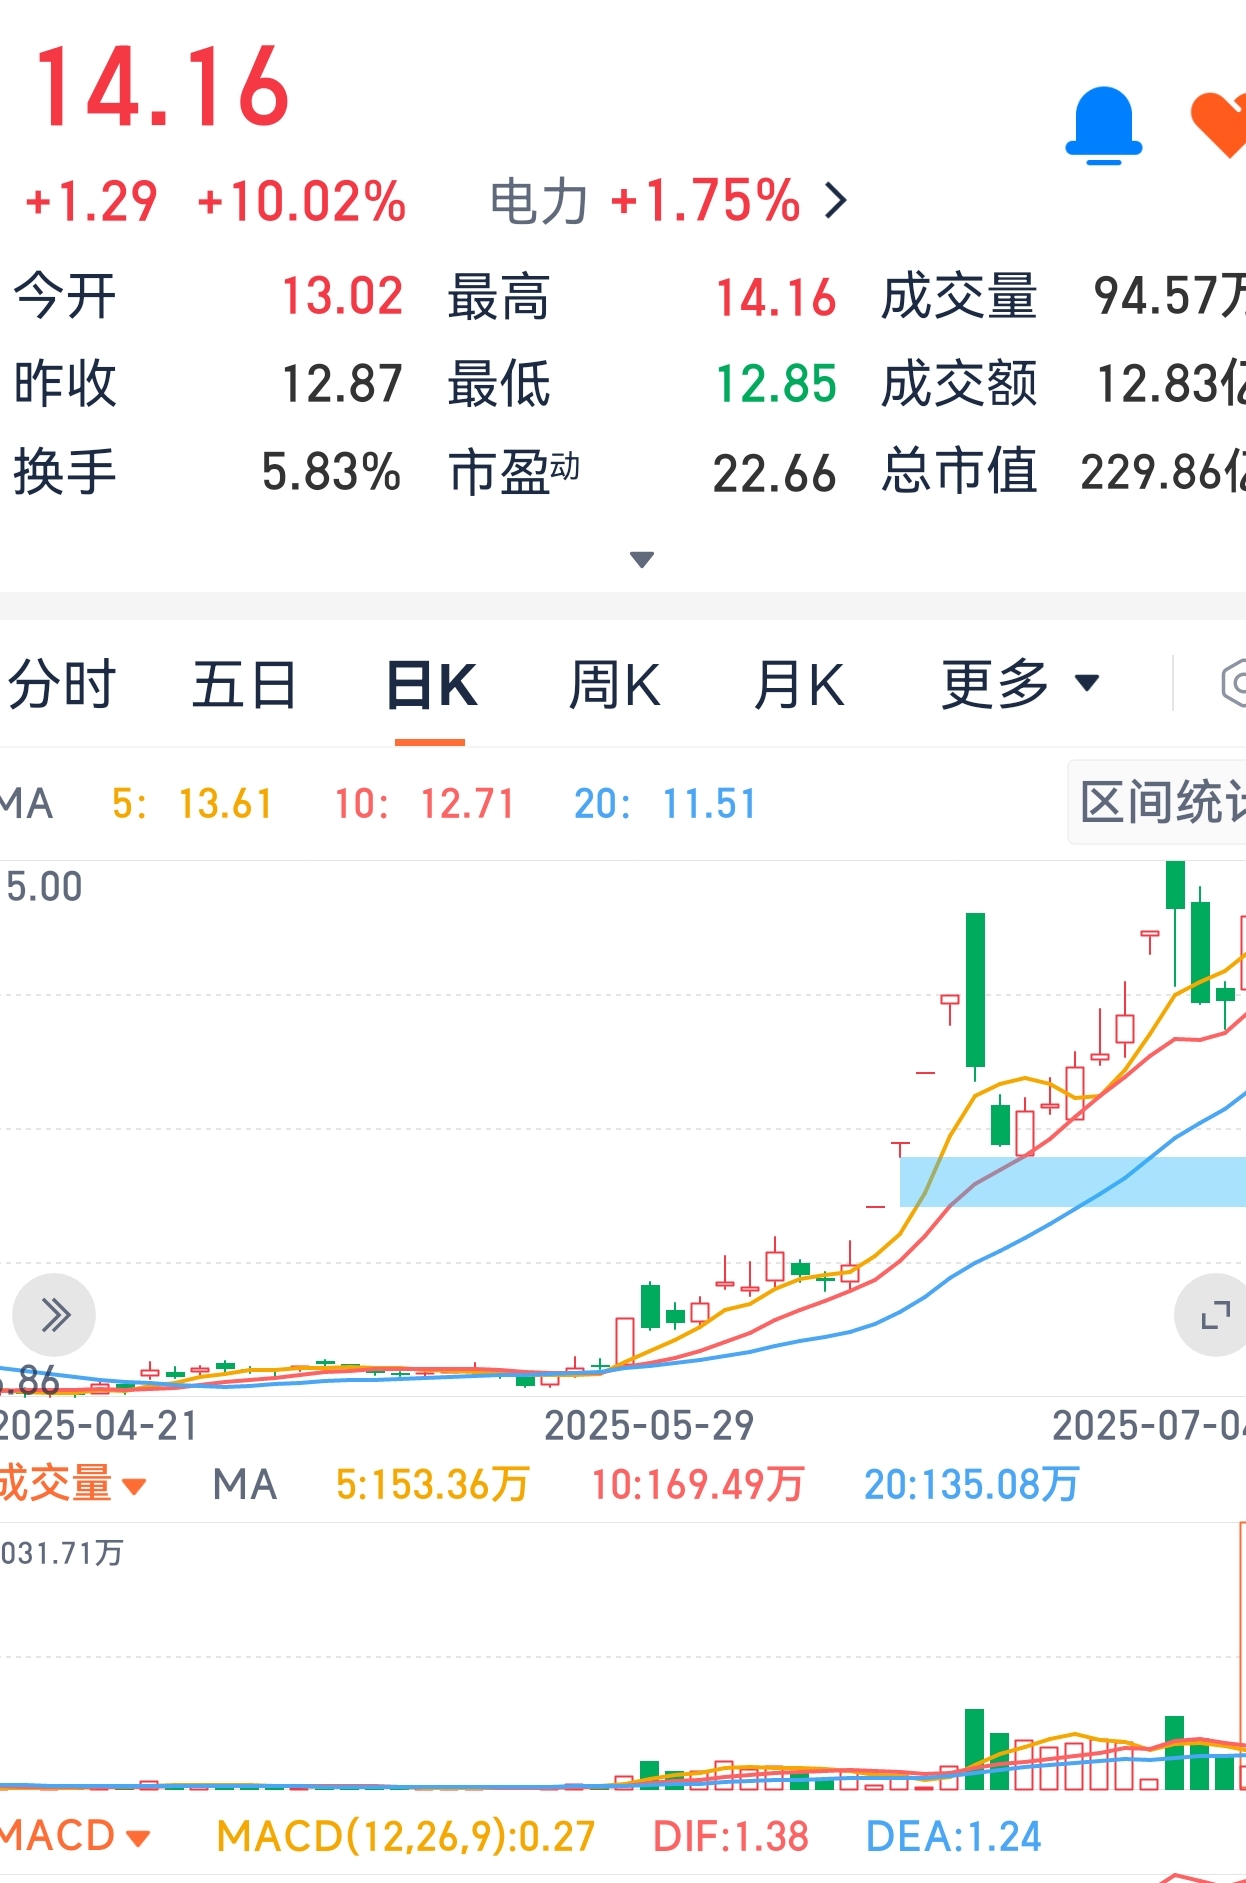This screenshot has height=1883, width=1246.
Task: Switch to 五日 chart tab
Action: pos(245,685)
